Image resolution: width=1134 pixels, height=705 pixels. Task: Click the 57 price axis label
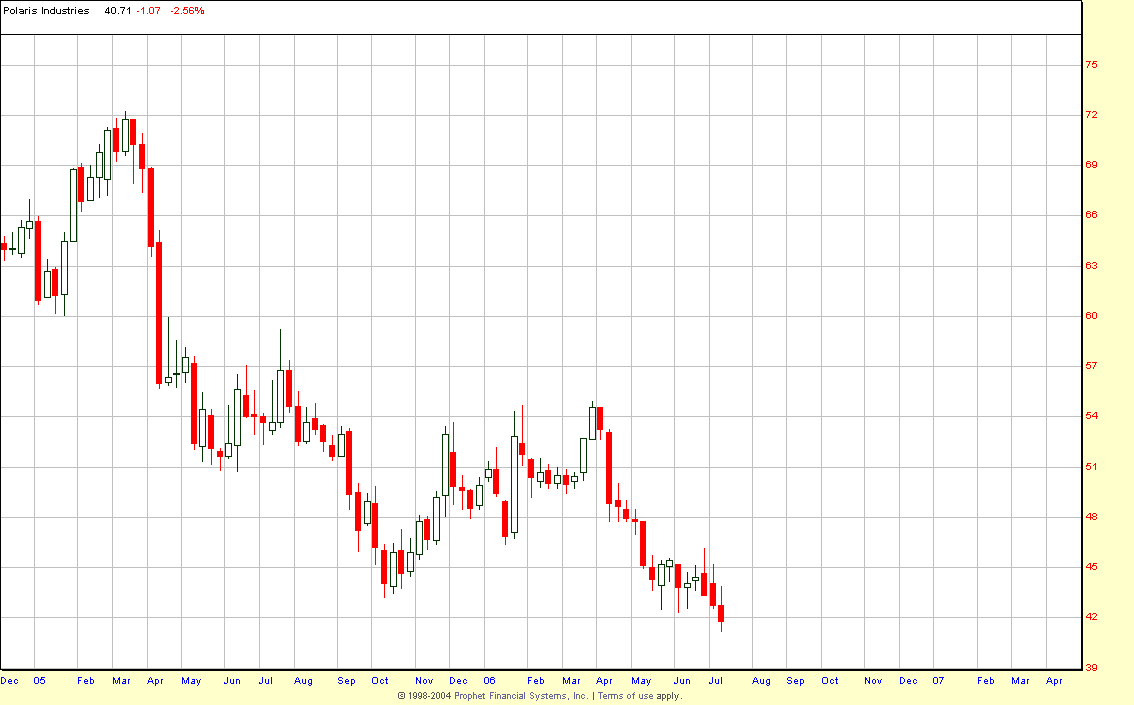tap(1091, 366)
